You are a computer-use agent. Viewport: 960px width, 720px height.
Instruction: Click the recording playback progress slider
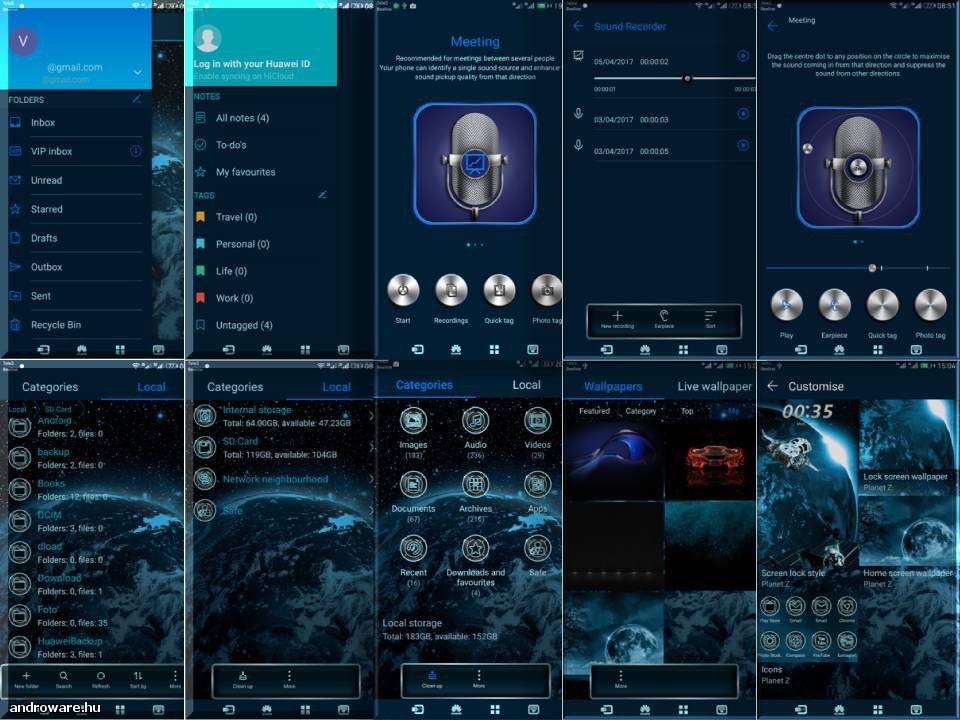(674, 78)
